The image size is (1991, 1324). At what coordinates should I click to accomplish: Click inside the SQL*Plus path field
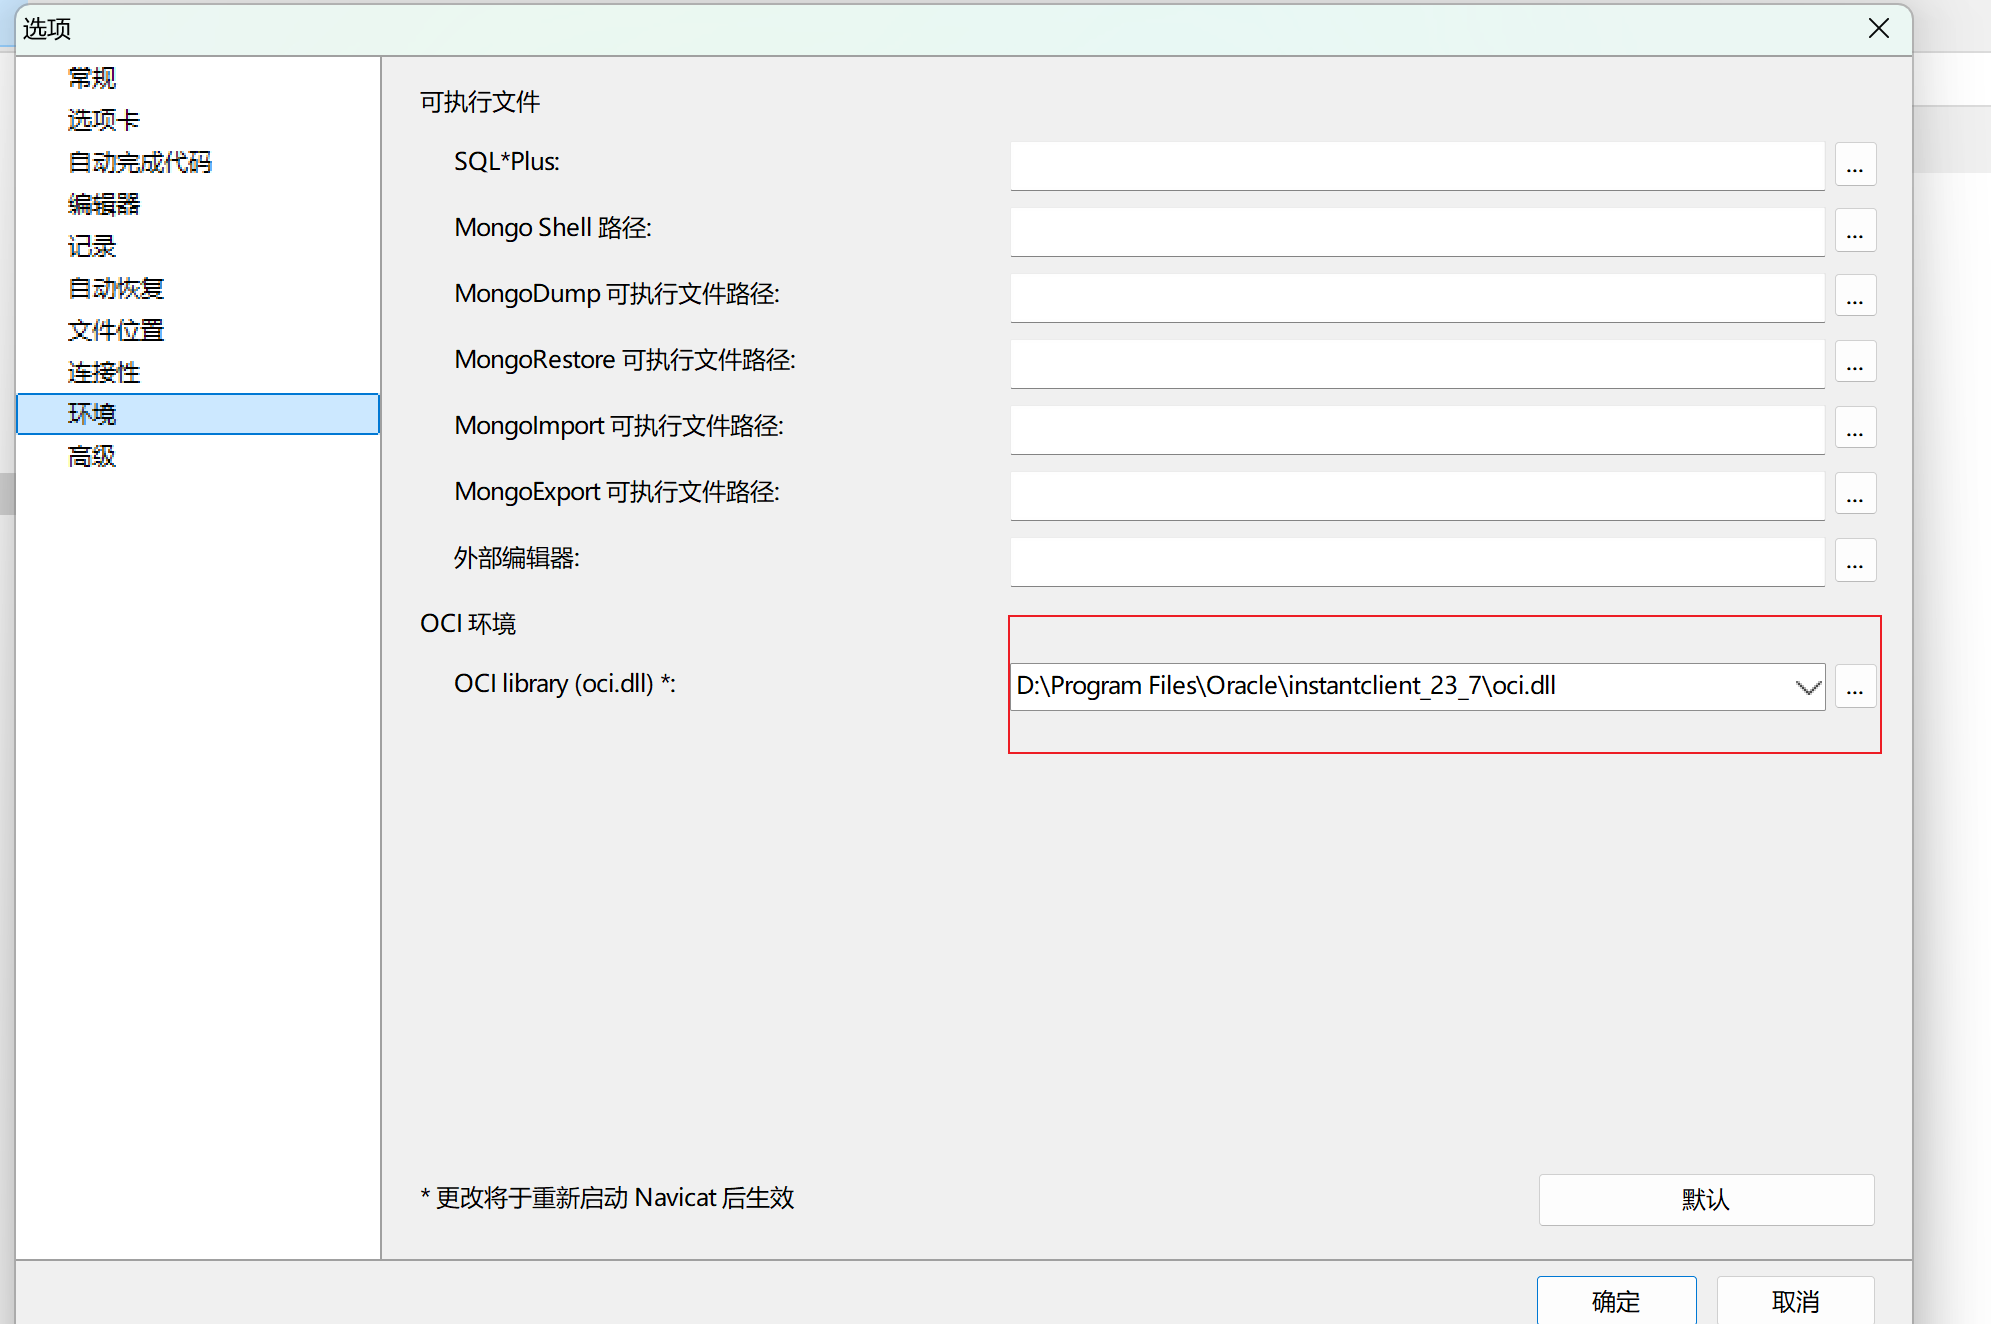pos(1416,165)
